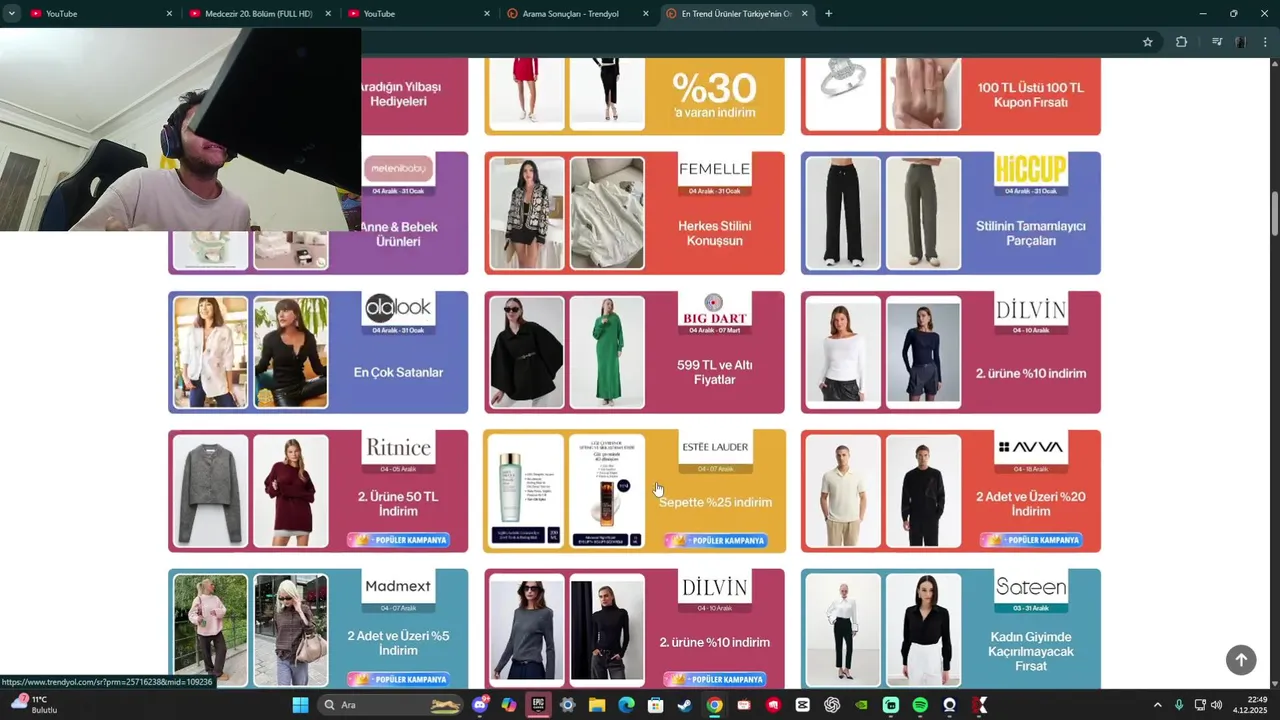Open the Ritnice 2. Ürüne 50 TL banner
Viewport: 1280px width, 720px height.
[318, 491]
